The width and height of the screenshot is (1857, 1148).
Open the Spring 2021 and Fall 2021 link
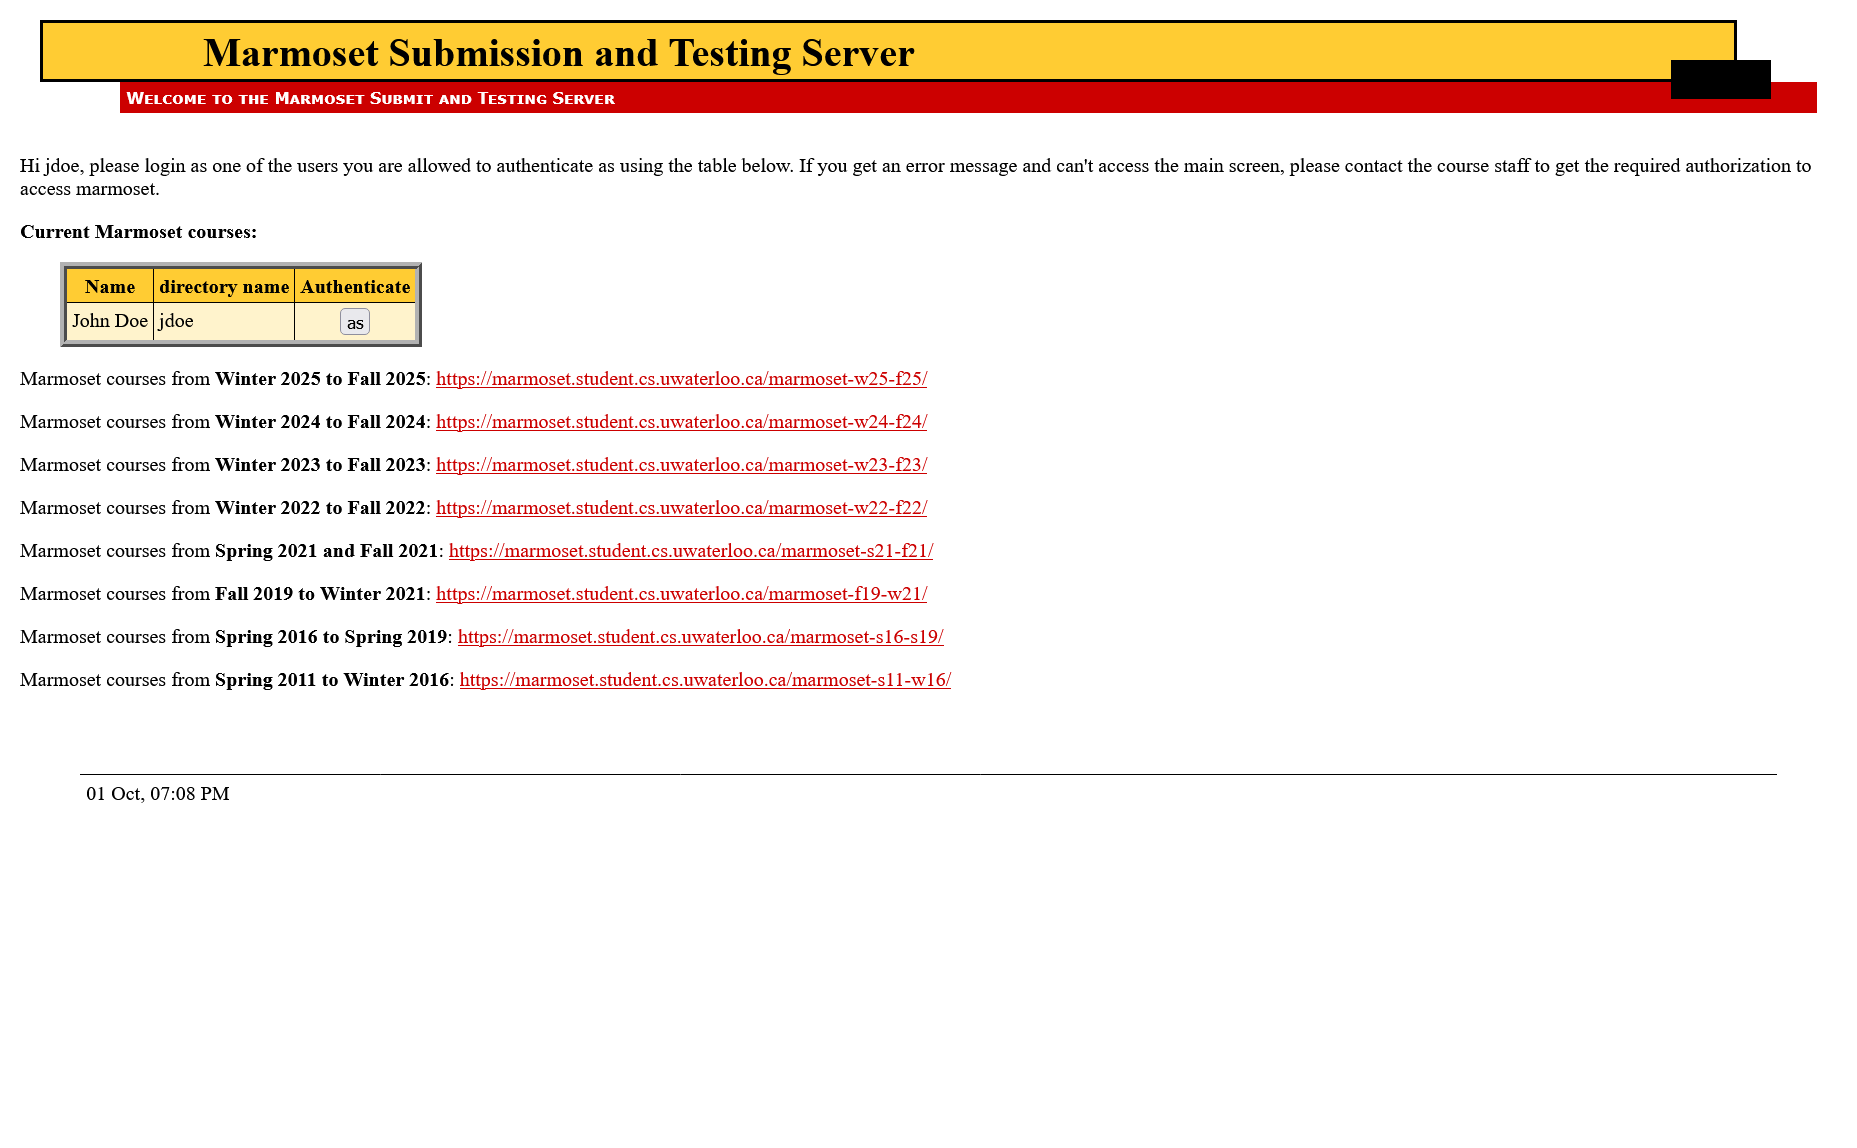coord(691,551)
